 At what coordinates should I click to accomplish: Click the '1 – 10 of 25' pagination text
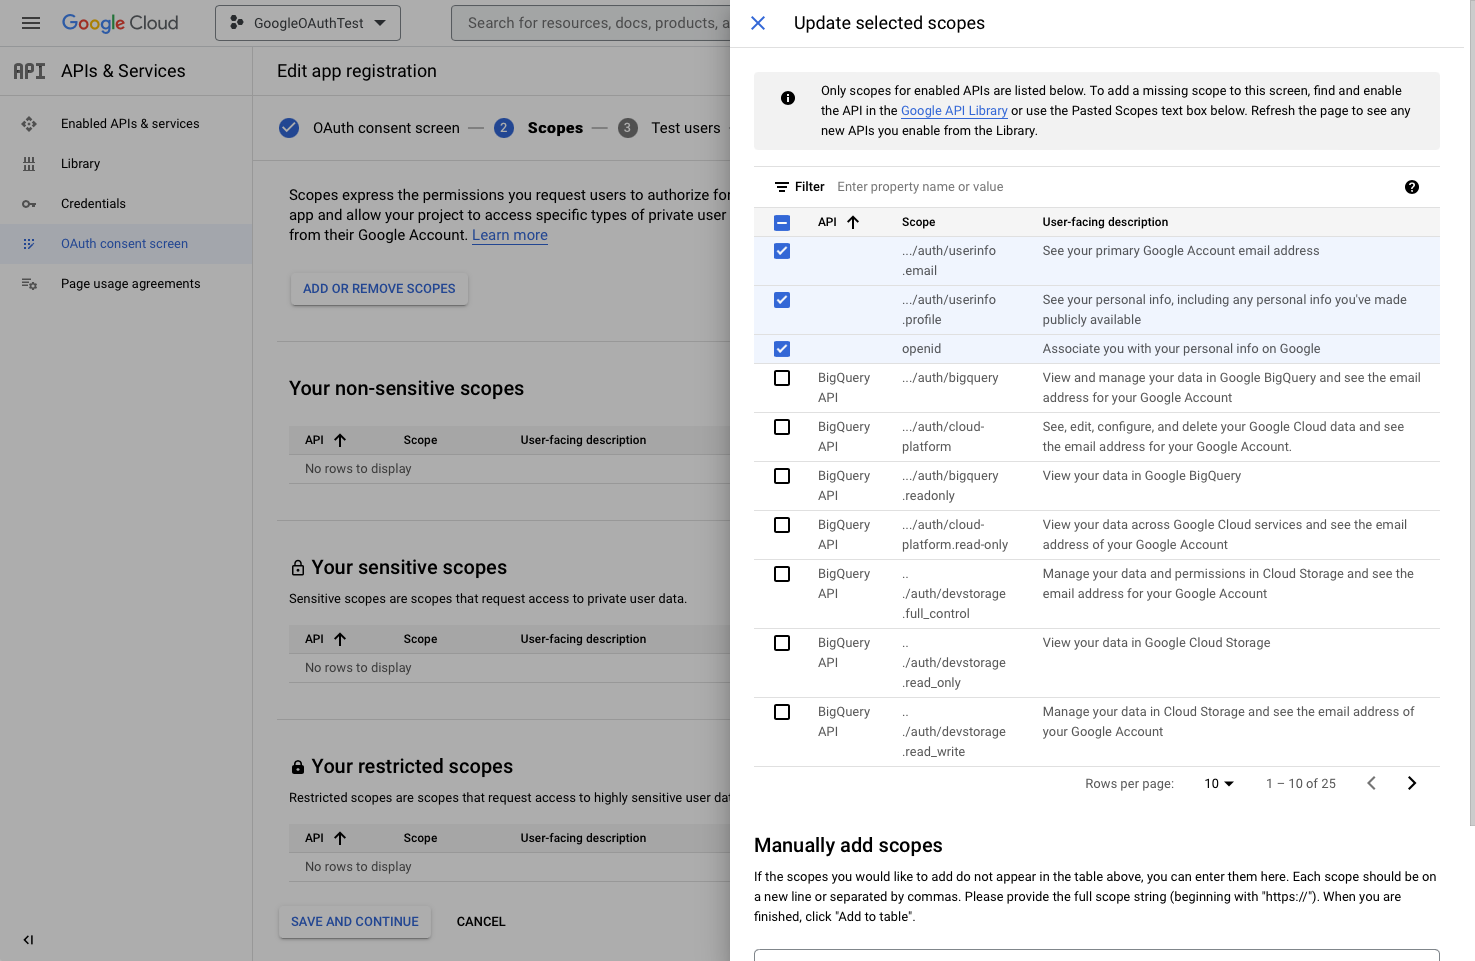[x=1301, y=784]
